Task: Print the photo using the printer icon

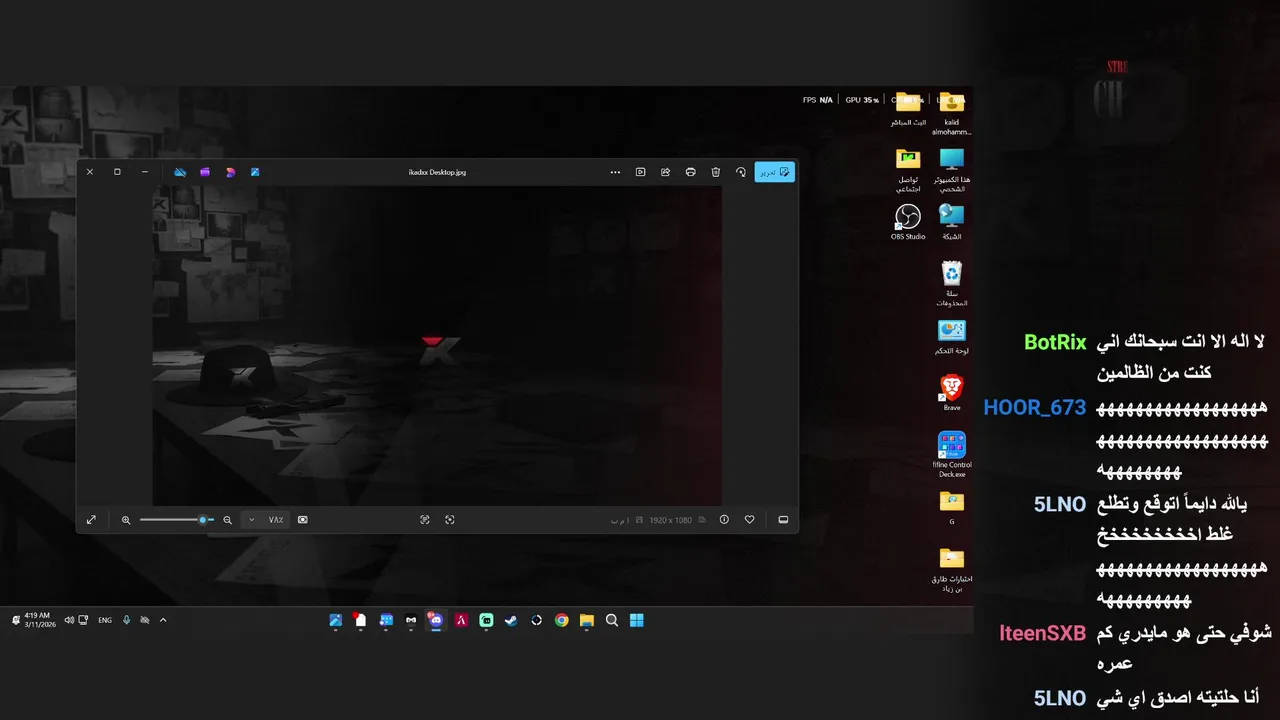Action: click(x=691, y=172)
